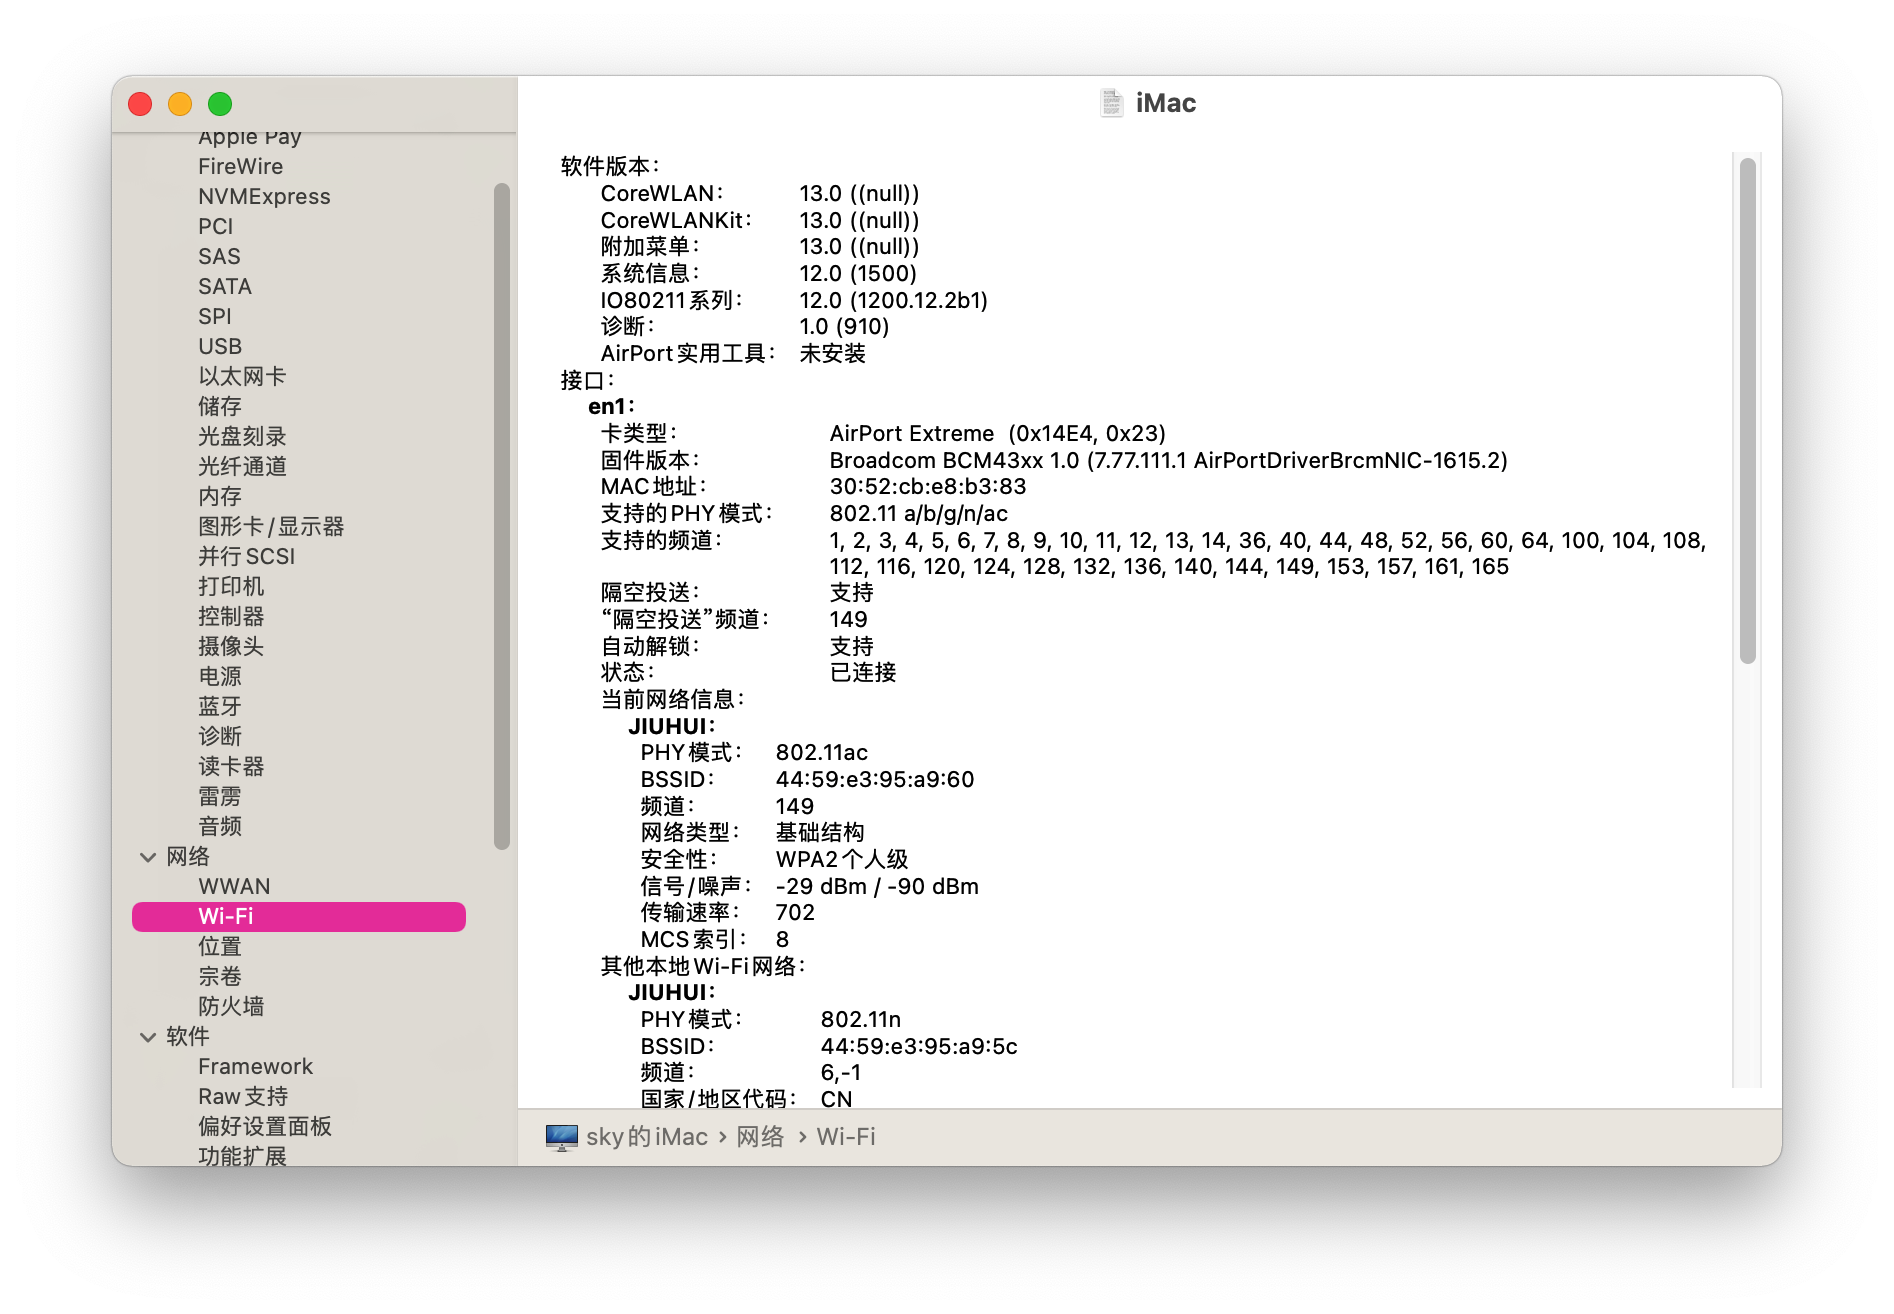1894x1314 pixels.
Task: Click the iMac computer icon in path bar
Action: coord(562,1137)
